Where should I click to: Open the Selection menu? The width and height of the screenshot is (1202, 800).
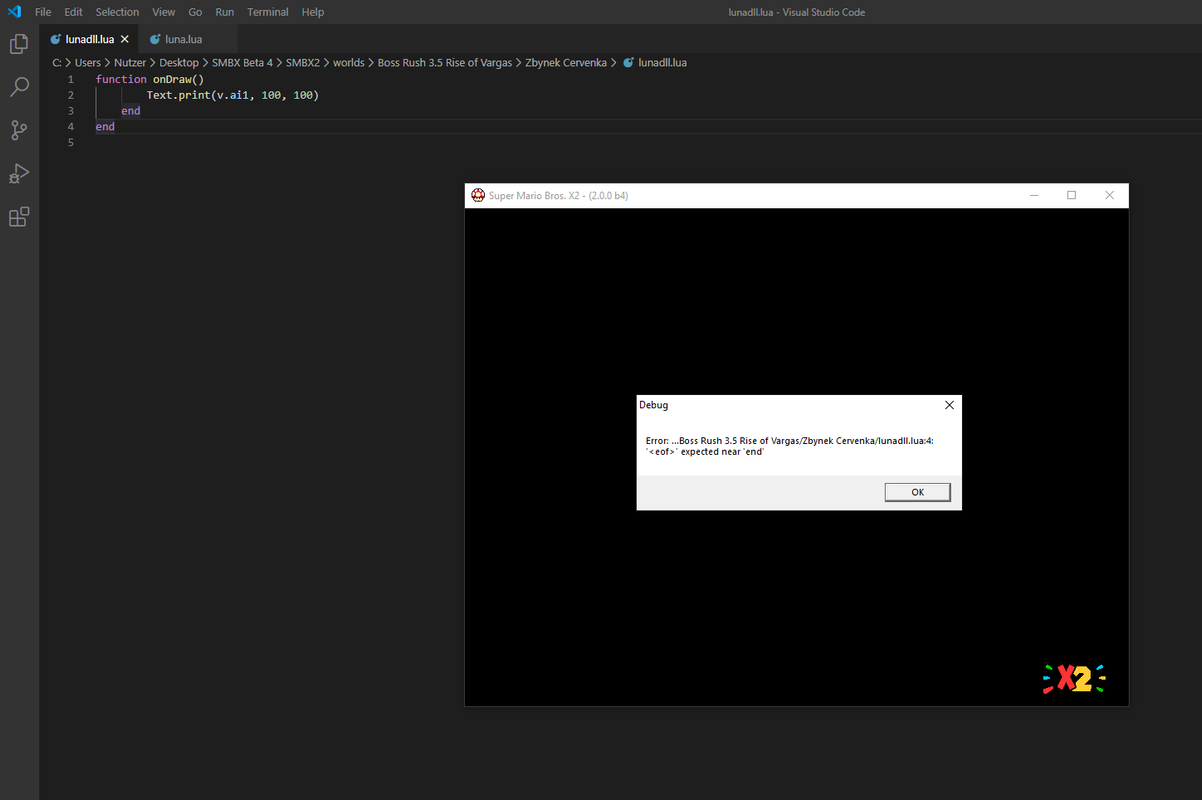click(117, 12)
